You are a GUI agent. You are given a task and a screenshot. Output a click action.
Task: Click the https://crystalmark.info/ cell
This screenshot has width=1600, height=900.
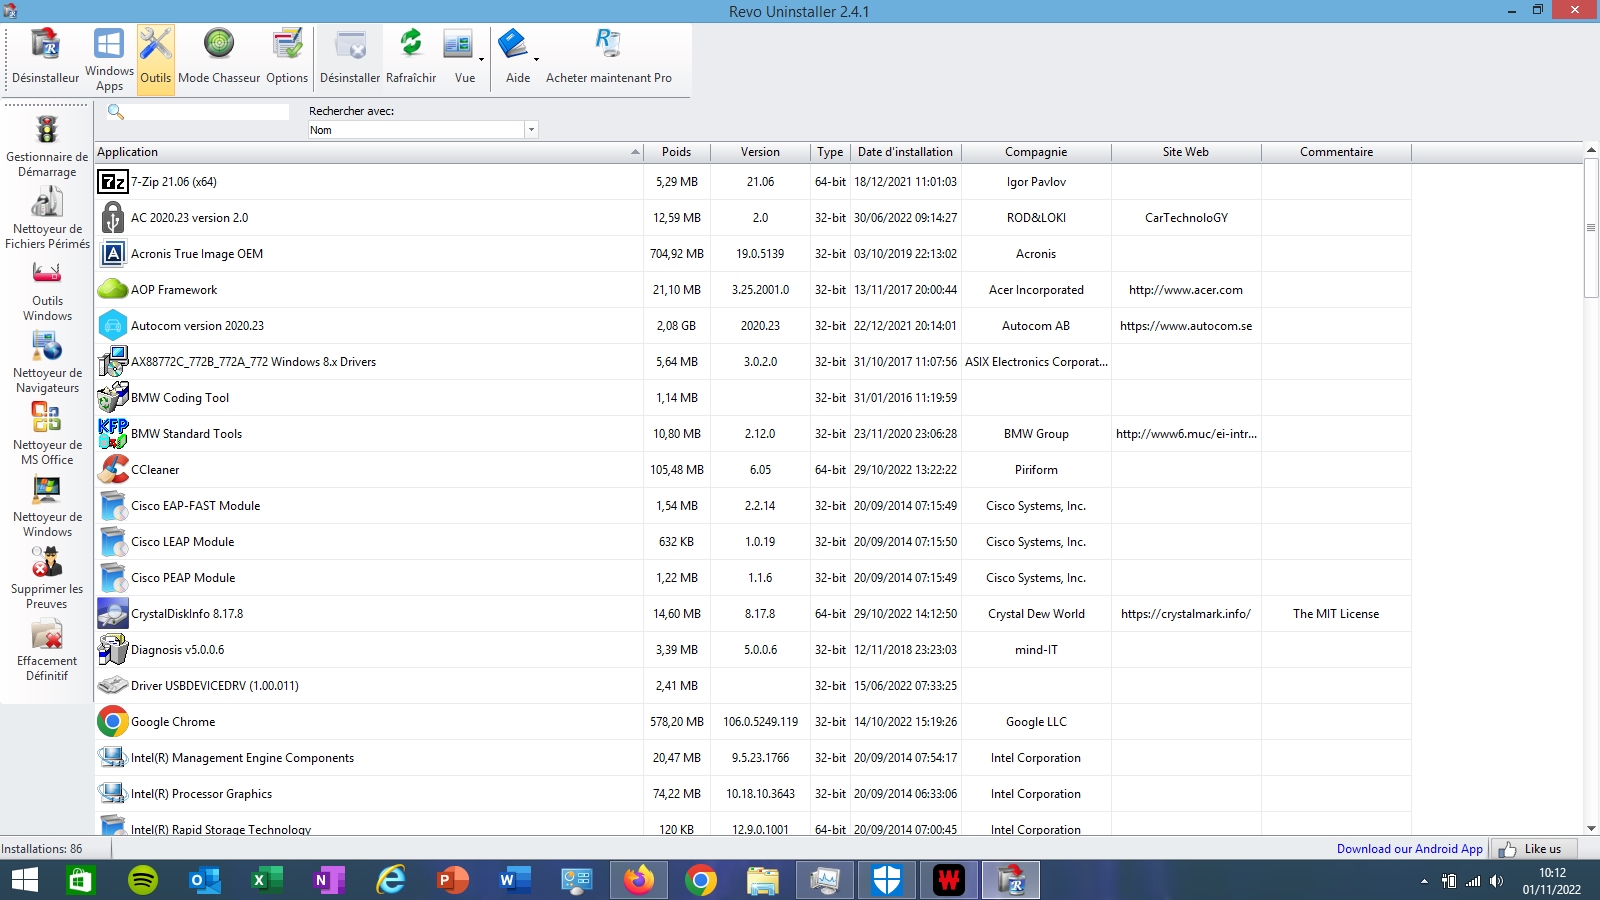pos(1186,614)
